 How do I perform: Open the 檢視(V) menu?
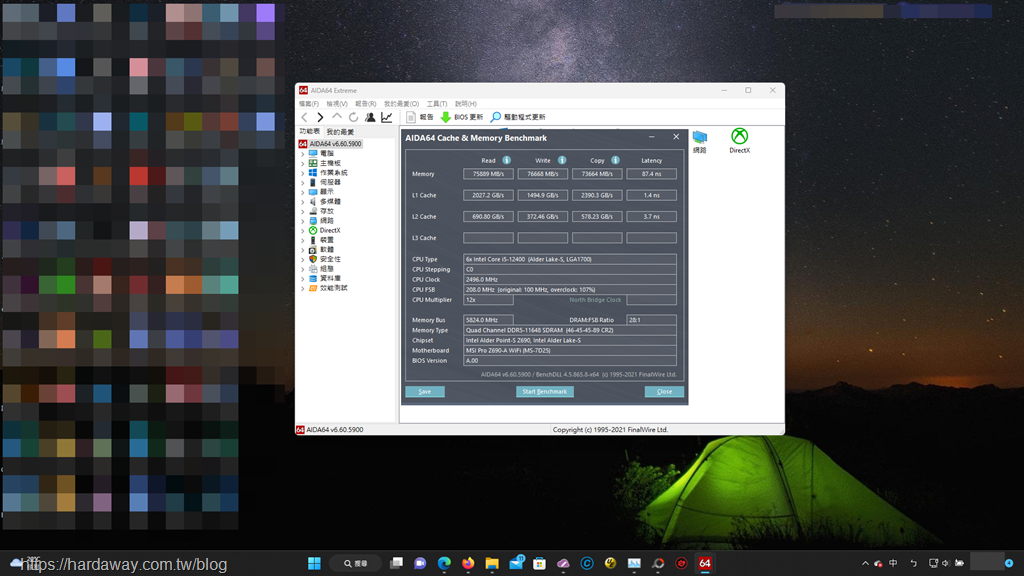(x=337, y=104)
